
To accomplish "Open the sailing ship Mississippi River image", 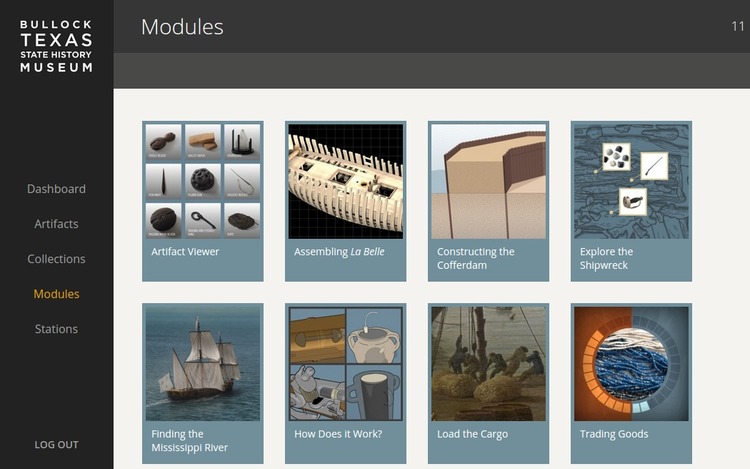I will coord(203,364).
